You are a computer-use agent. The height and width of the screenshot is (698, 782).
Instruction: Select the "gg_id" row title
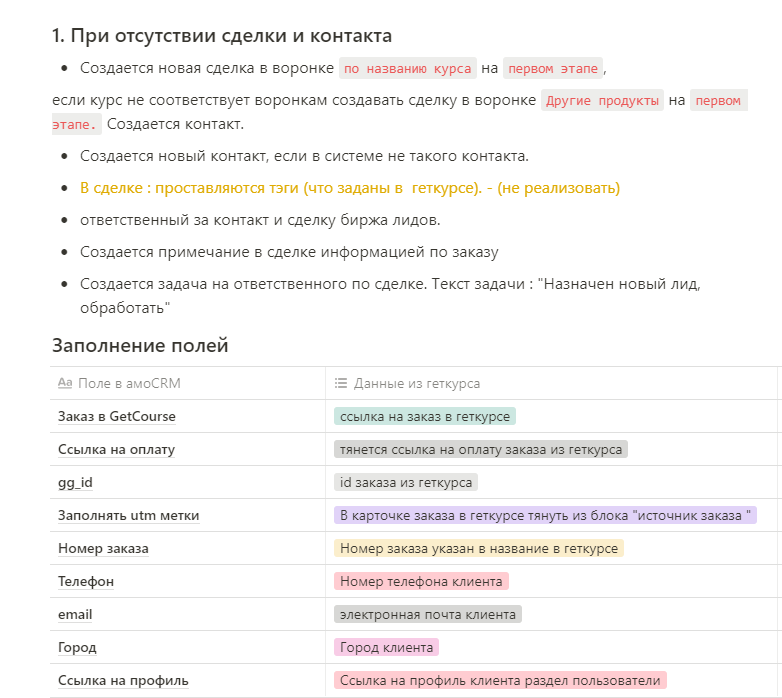75,482
